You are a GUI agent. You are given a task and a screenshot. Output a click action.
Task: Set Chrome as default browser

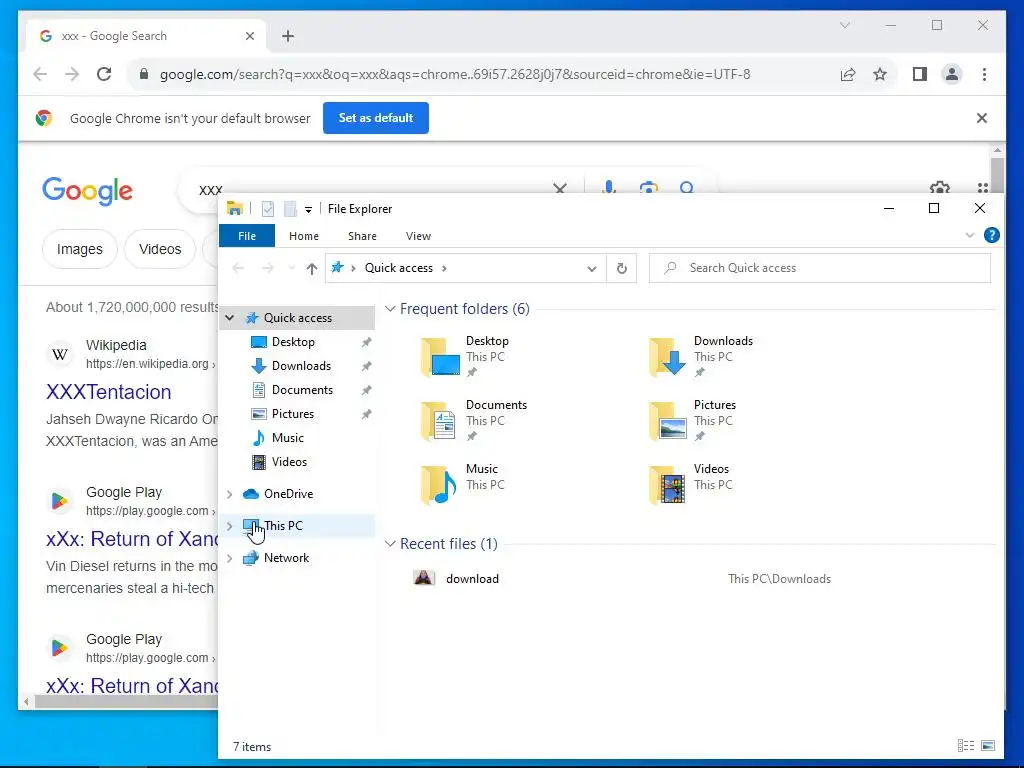[376, 118]
